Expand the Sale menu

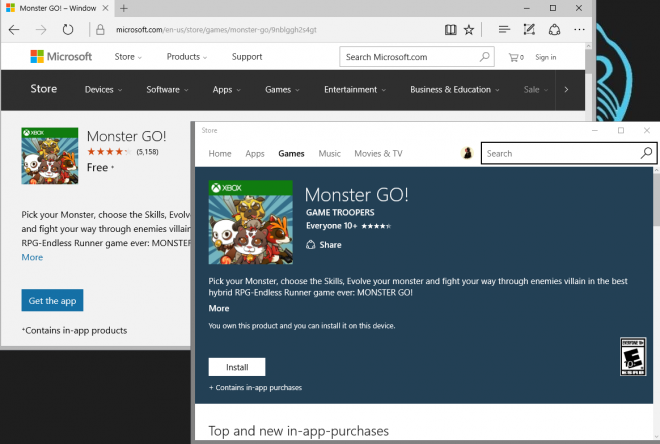(535, 90)
